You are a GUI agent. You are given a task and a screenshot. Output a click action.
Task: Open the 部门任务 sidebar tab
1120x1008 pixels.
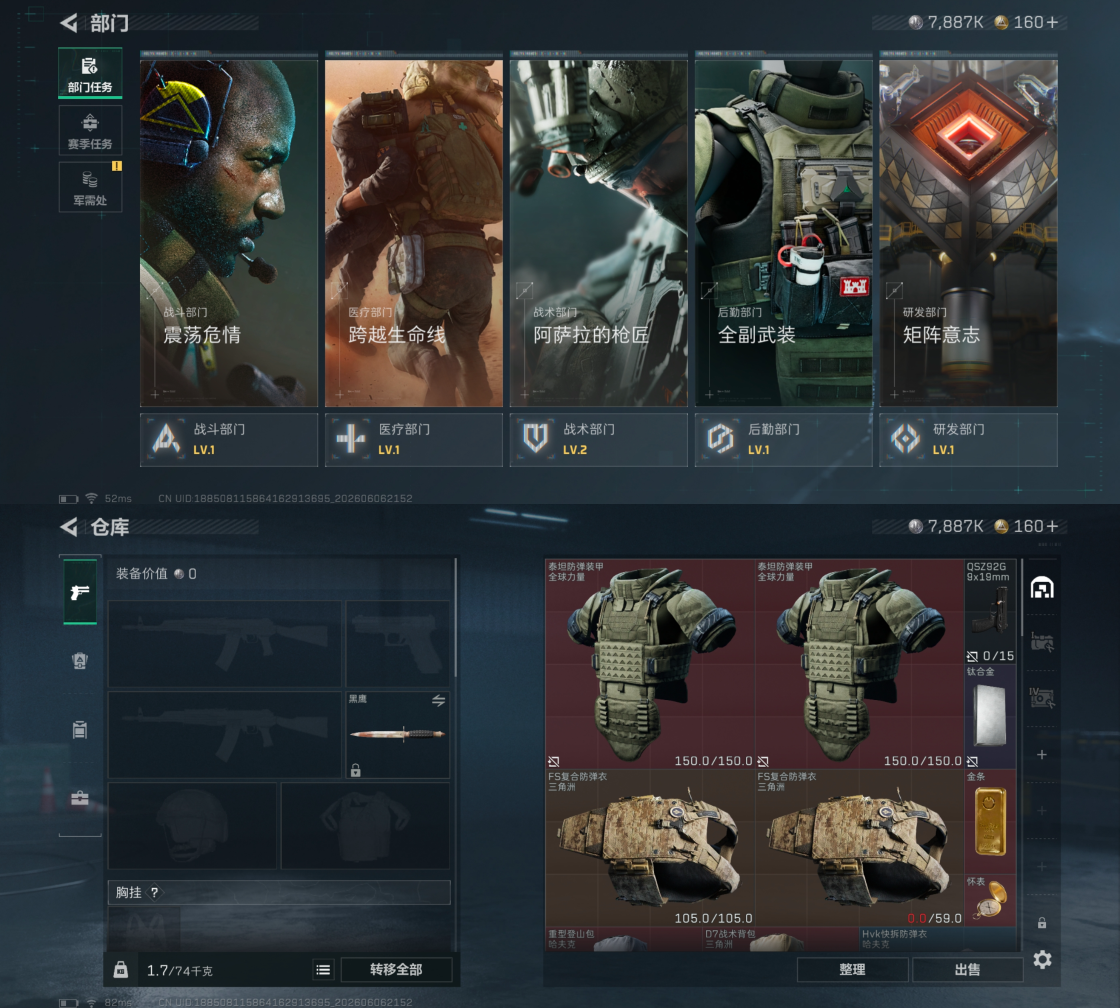90,73
